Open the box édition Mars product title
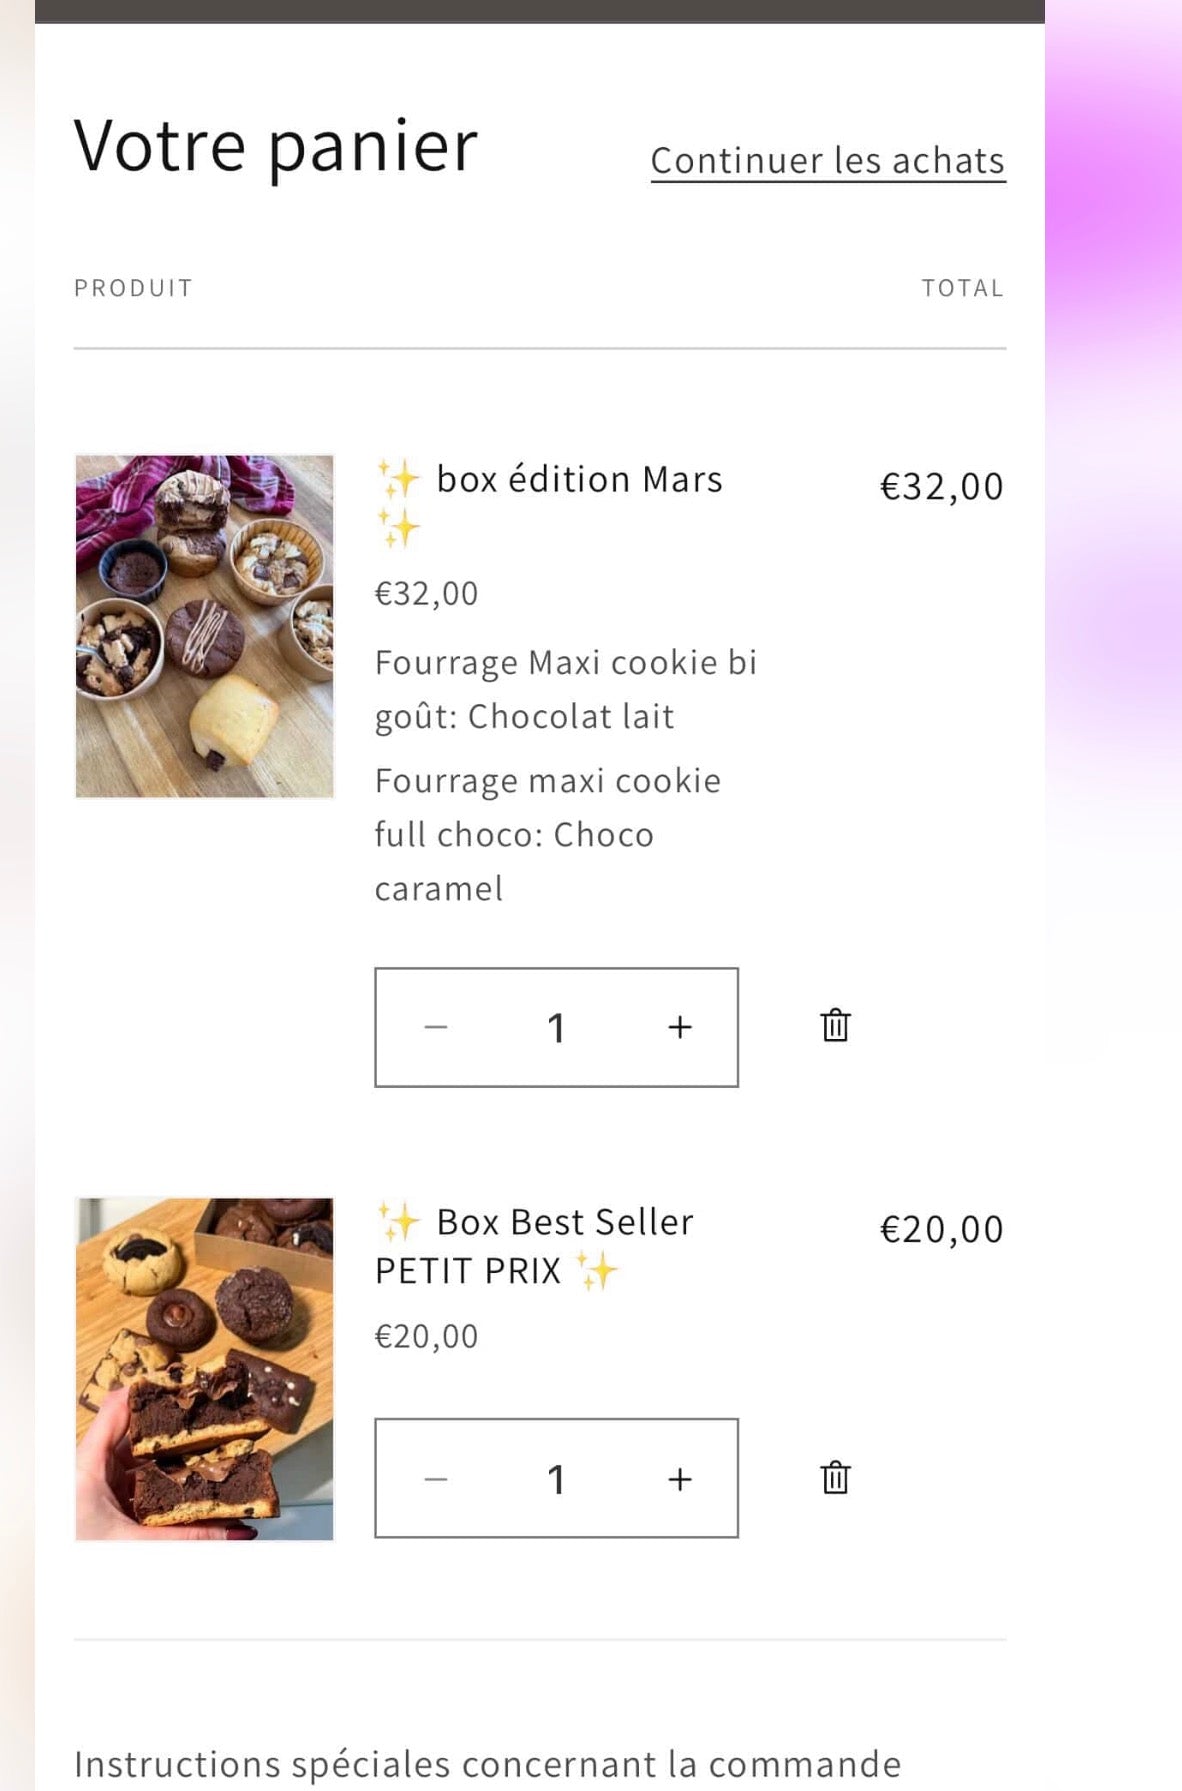Viewport: 1182px width, 1791px height. tap(578, 479)
